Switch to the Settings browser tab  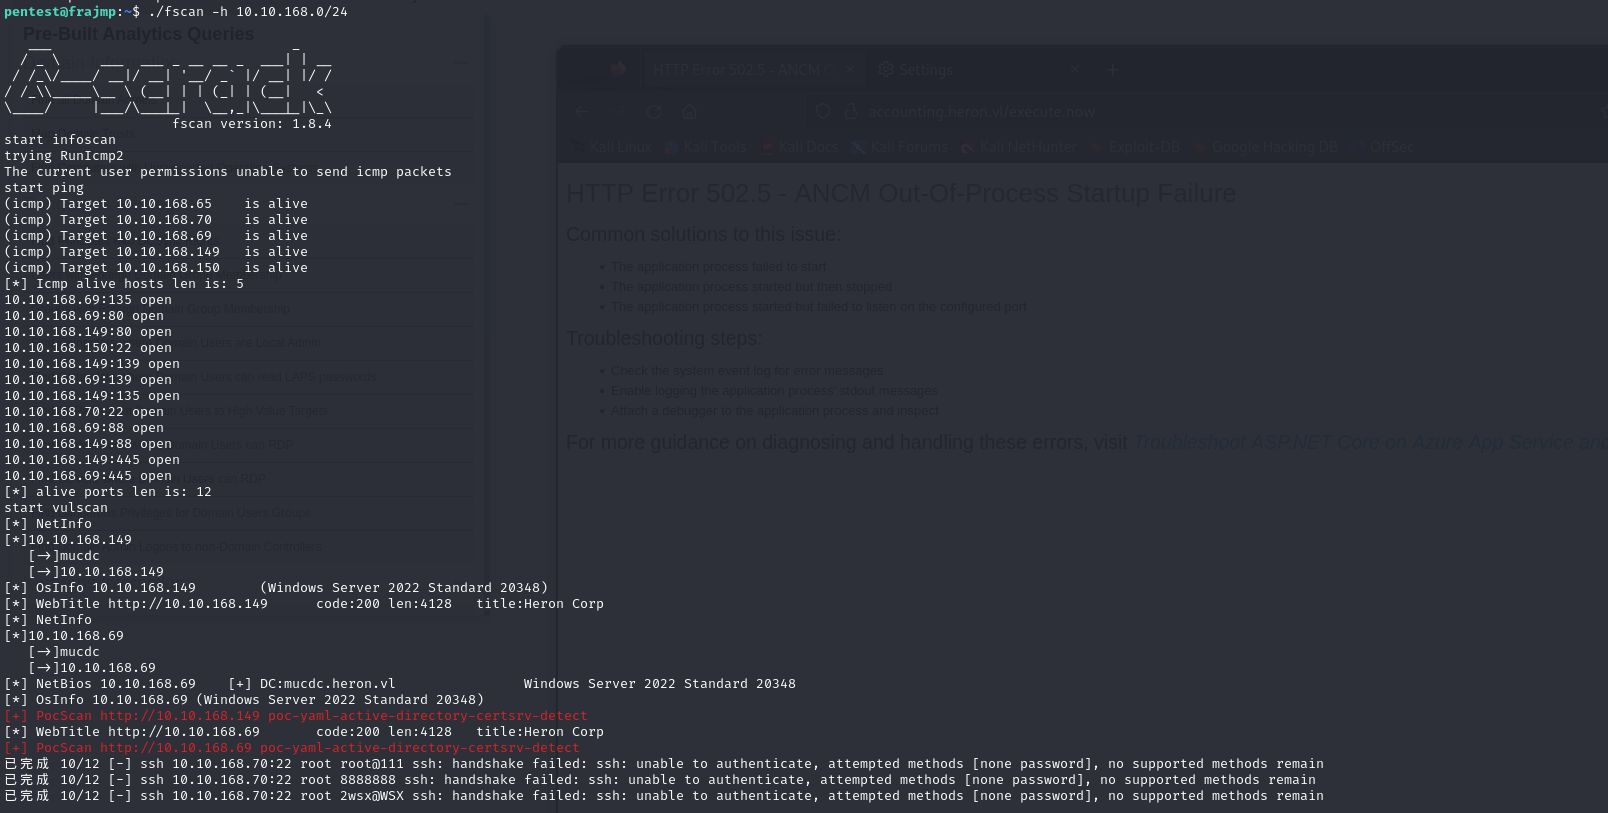pos(925,70)
